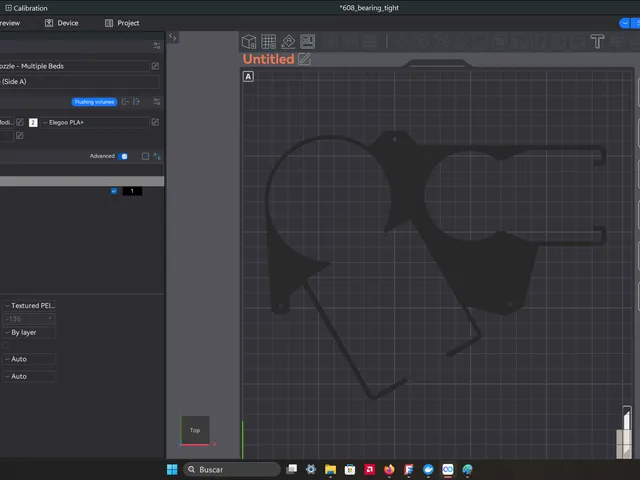The width and height of the screenshot is (640, 480).
Task: Open Task View on the taskbar
Action: (x=291, y=469)
